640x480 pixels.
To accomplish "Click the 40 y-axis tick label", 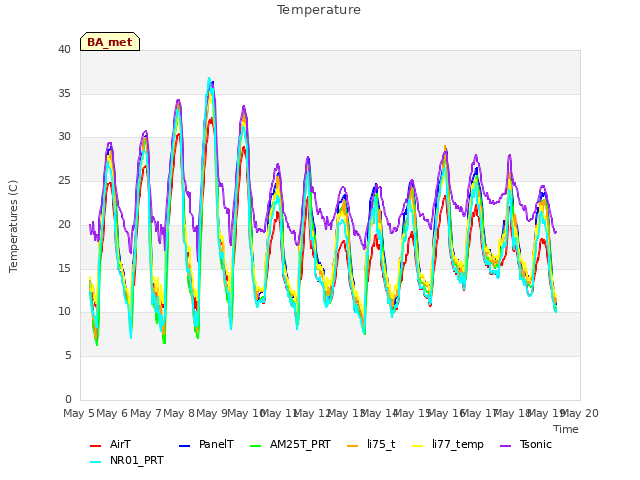I will (64, 50).
